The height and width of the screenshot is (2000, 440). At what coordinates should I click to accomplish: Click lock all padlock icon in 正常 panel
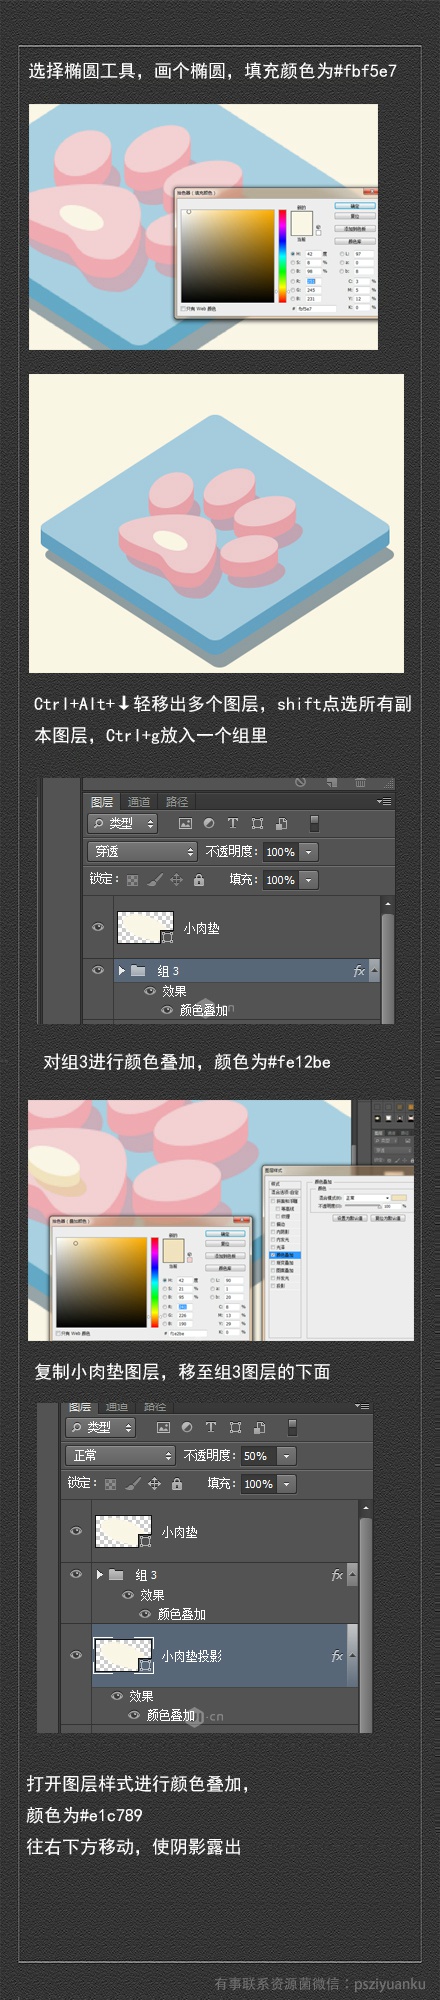coord(177,1484)
